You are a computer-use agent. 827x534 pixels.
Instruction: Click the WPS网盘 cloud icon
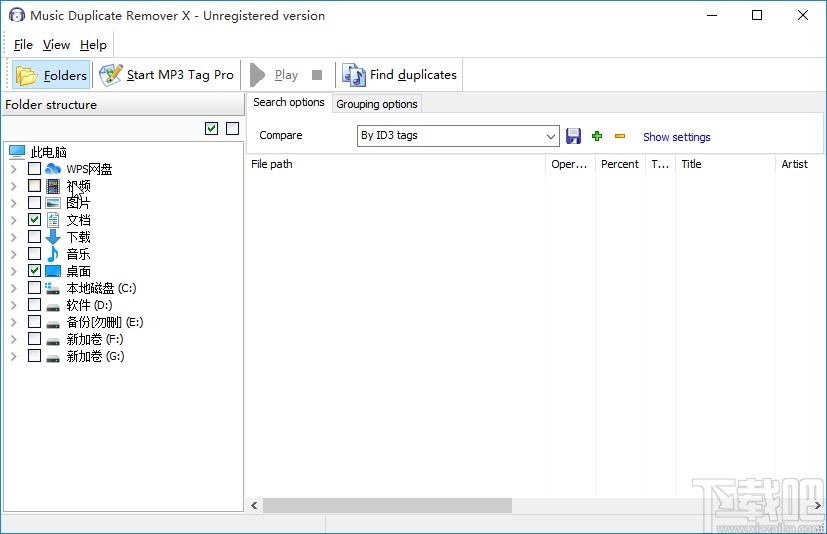[x=53, y=169]
